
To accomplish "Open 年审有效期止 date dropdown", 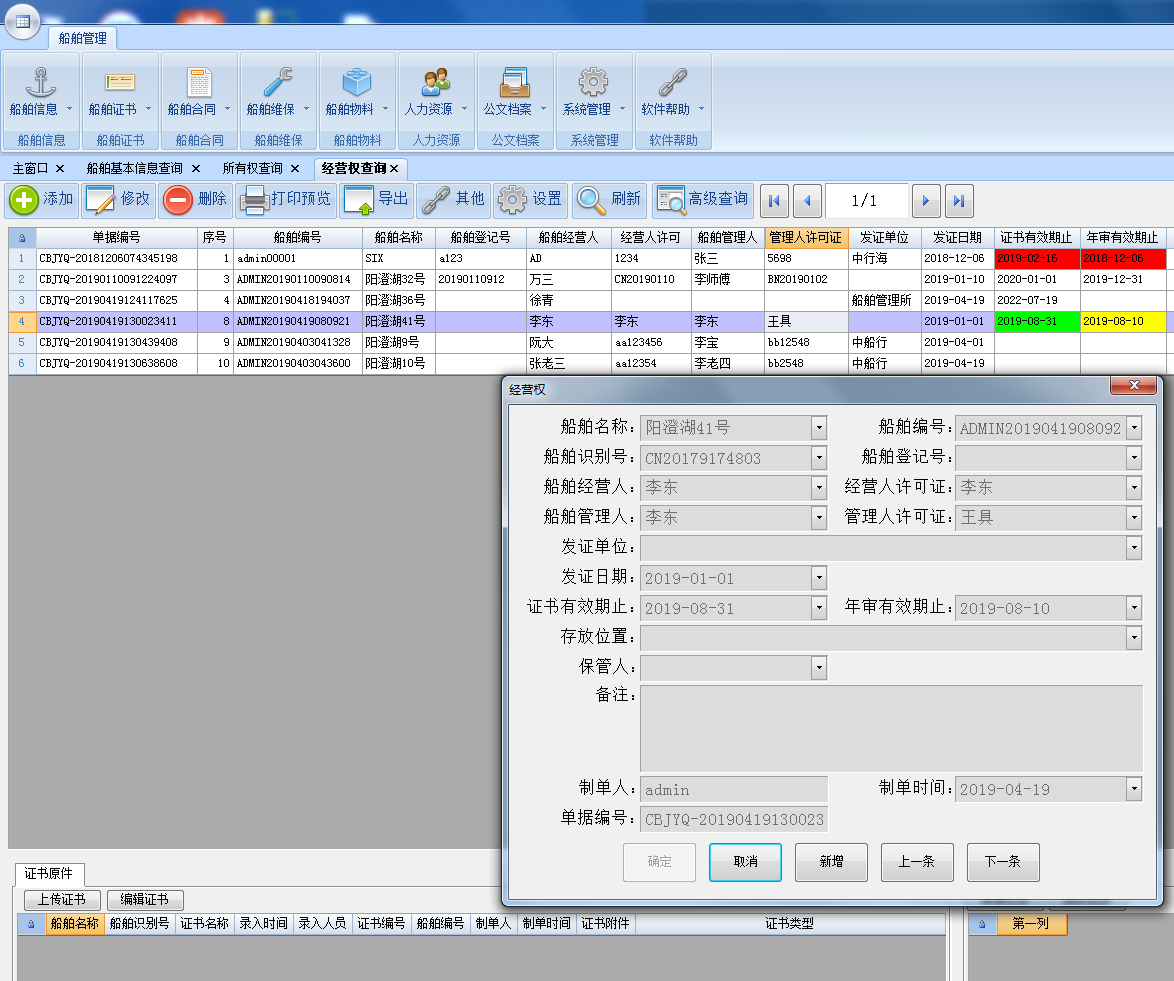I will (x=1134, y=607).
